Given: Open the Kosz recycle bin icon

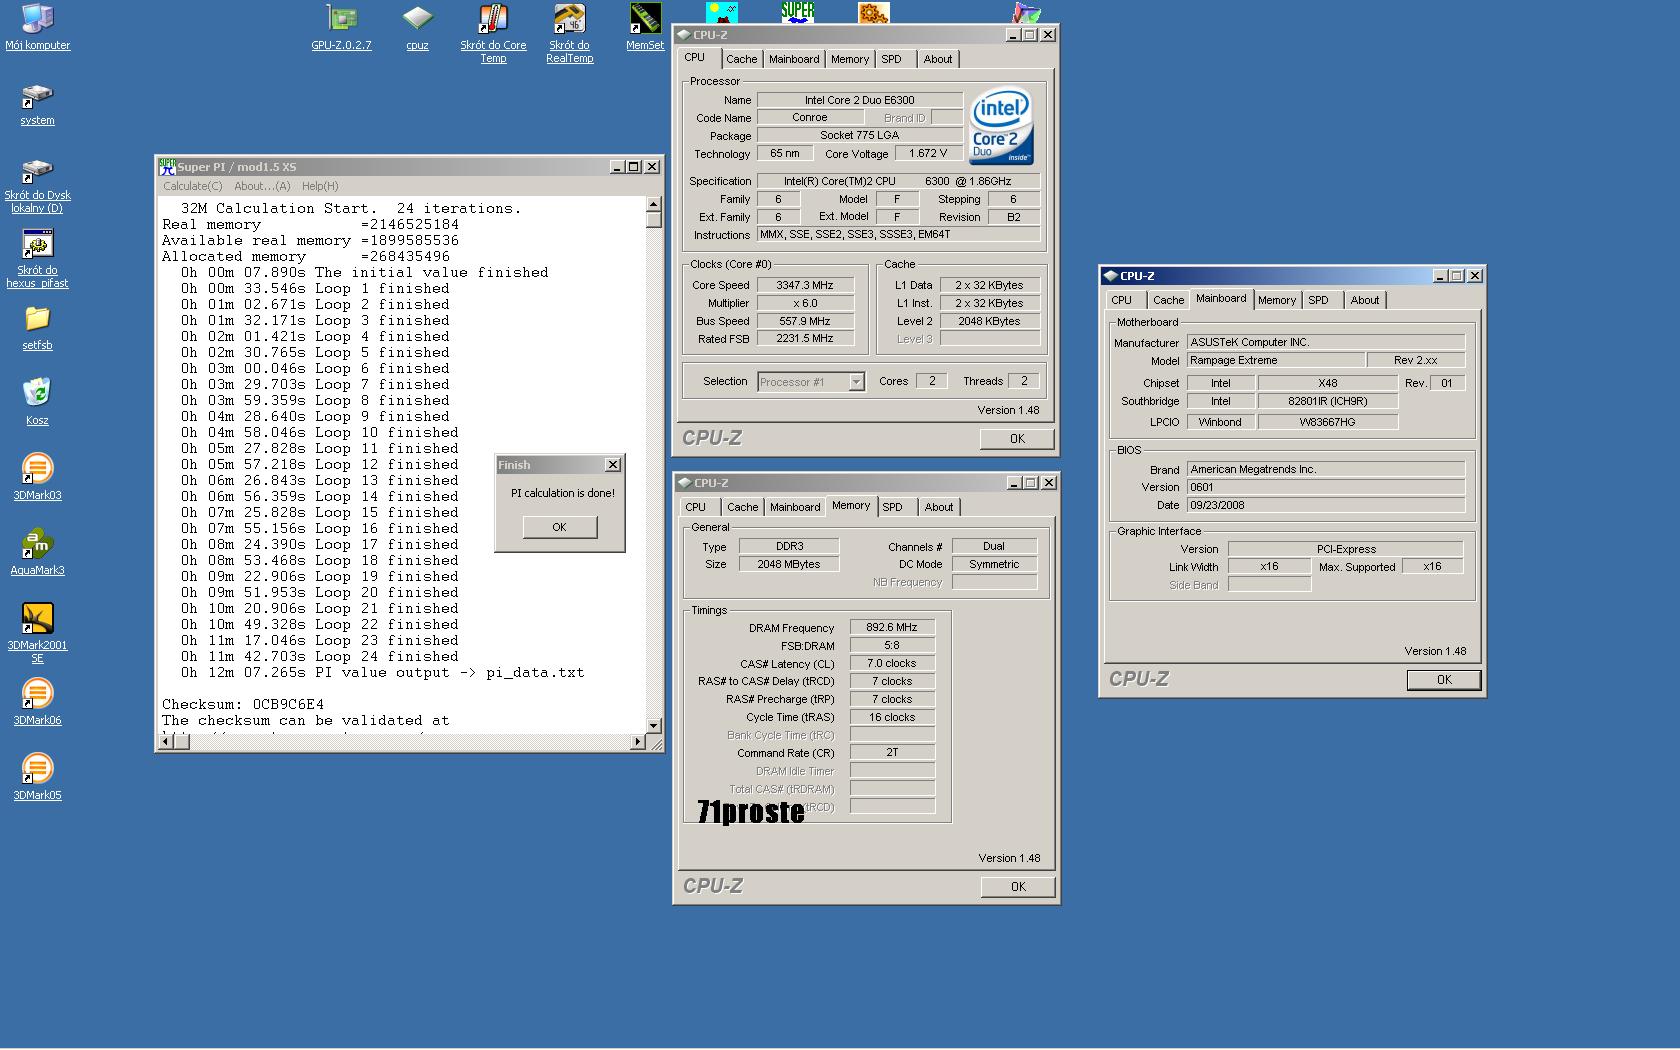Looking at the screenshot, I should (x=37, y=402).
